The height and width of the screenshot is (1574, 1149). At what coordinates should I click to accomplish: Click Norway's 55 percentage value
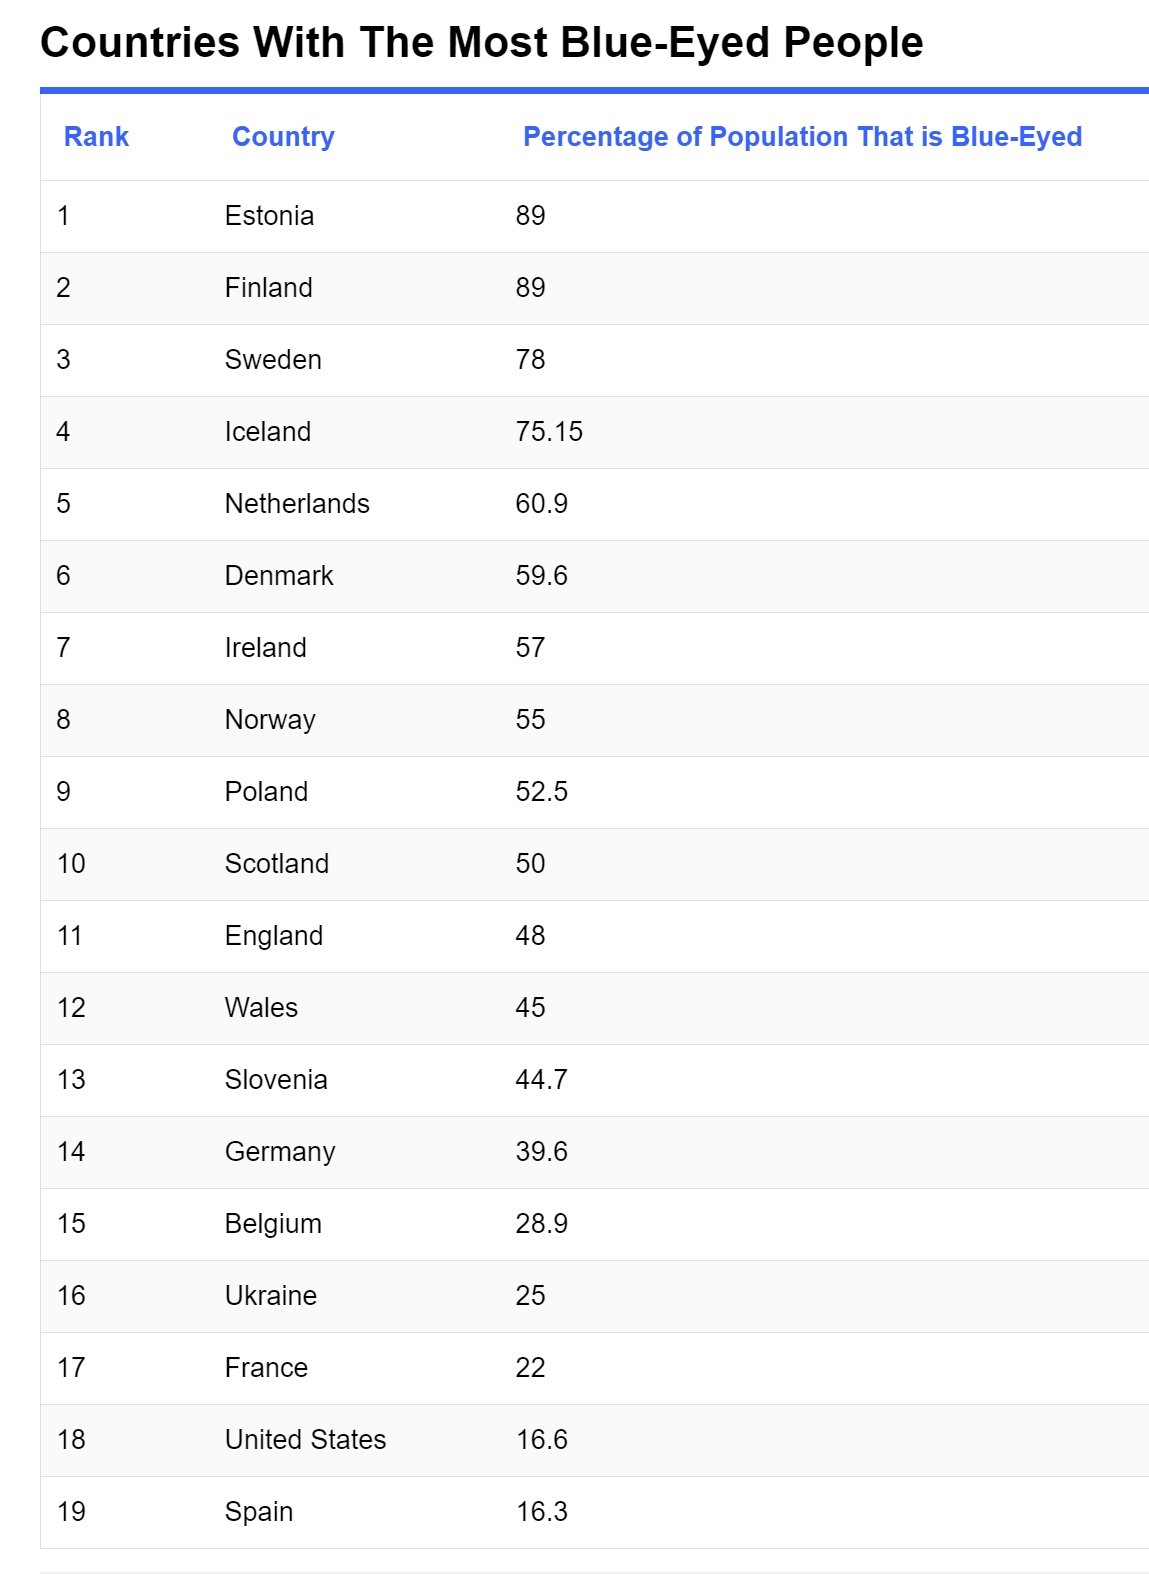(x=530, y=720)
